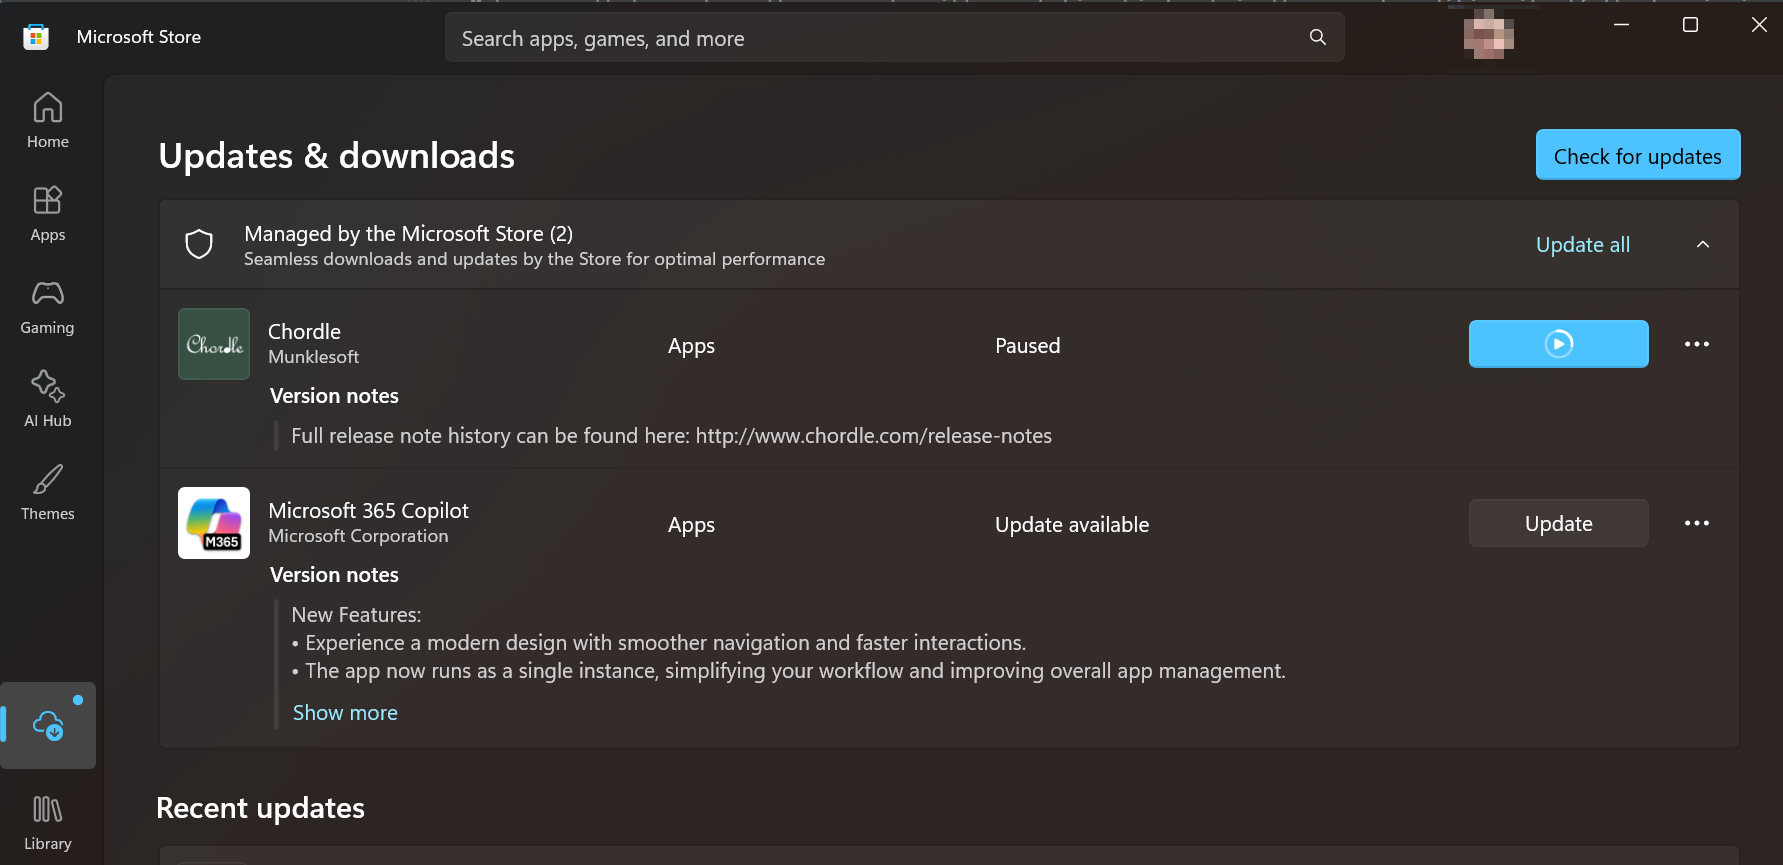This screenshot has width=1783, height=865.
Task: Close the Microsoft Store window
Action: tap(1759, 25)
